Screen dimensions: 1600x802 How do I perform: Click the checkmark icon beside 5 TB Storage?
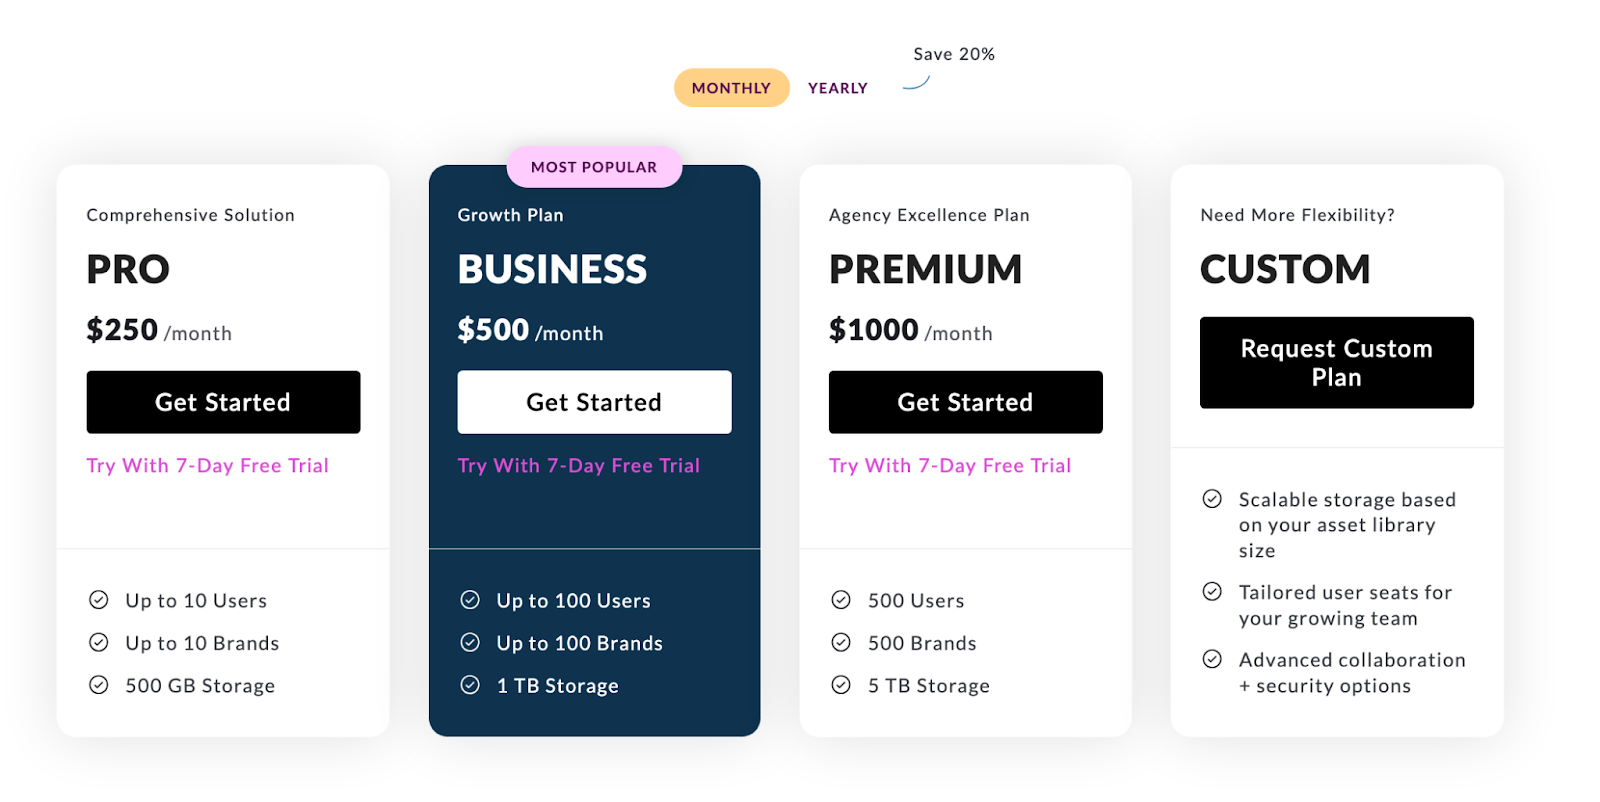841,685
